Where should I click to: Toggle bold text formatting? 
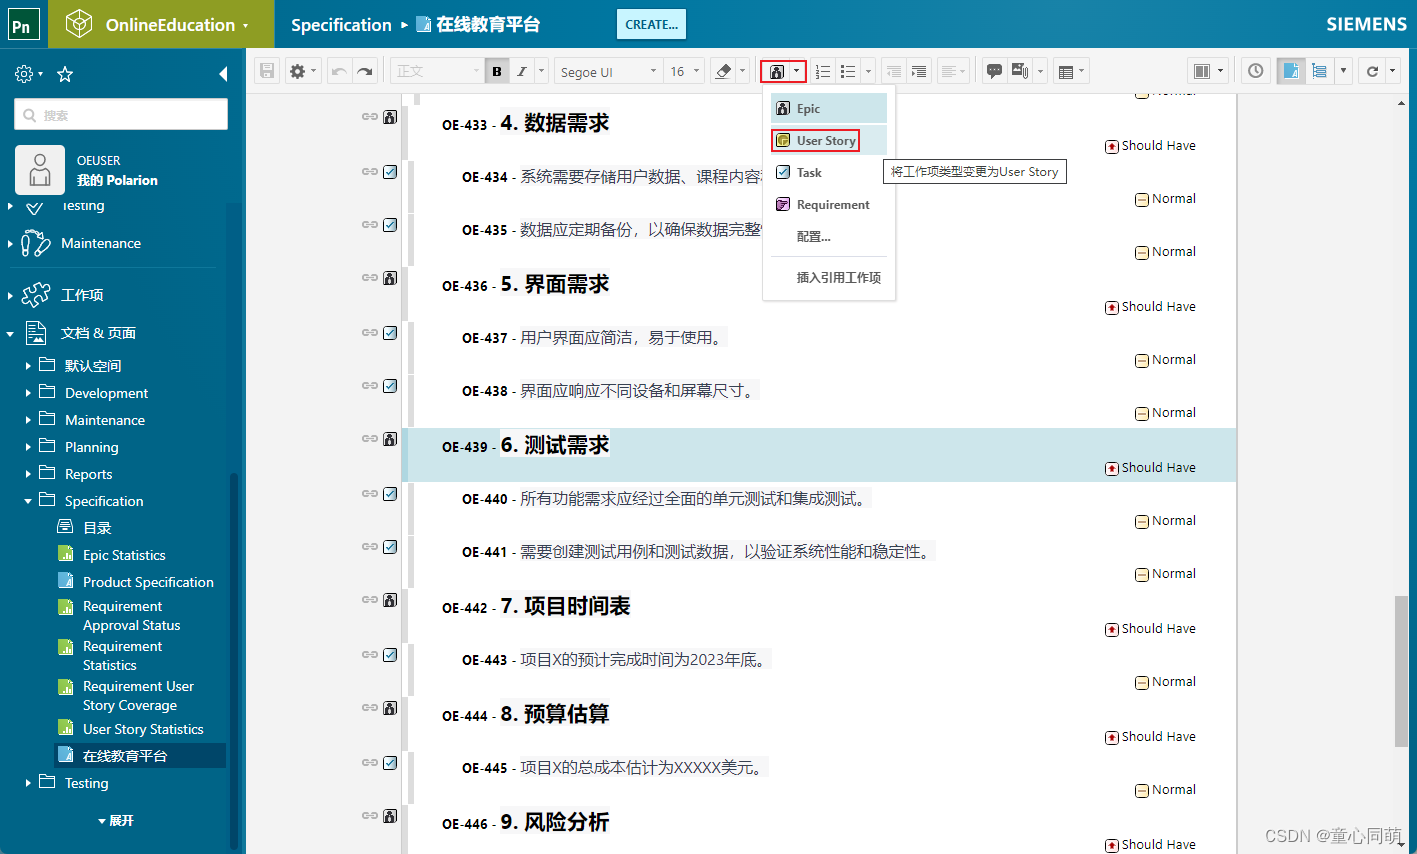497,70
